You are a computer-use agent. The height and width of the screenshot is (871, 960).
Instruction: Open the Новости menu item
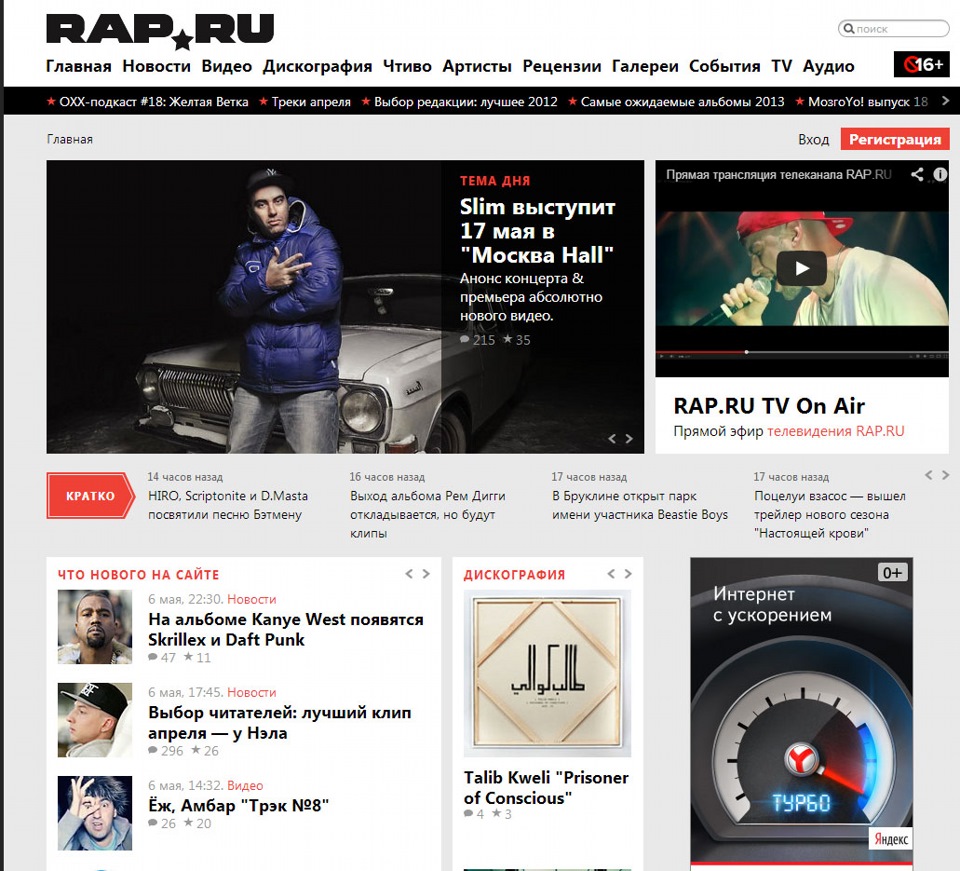click(154, 66)
